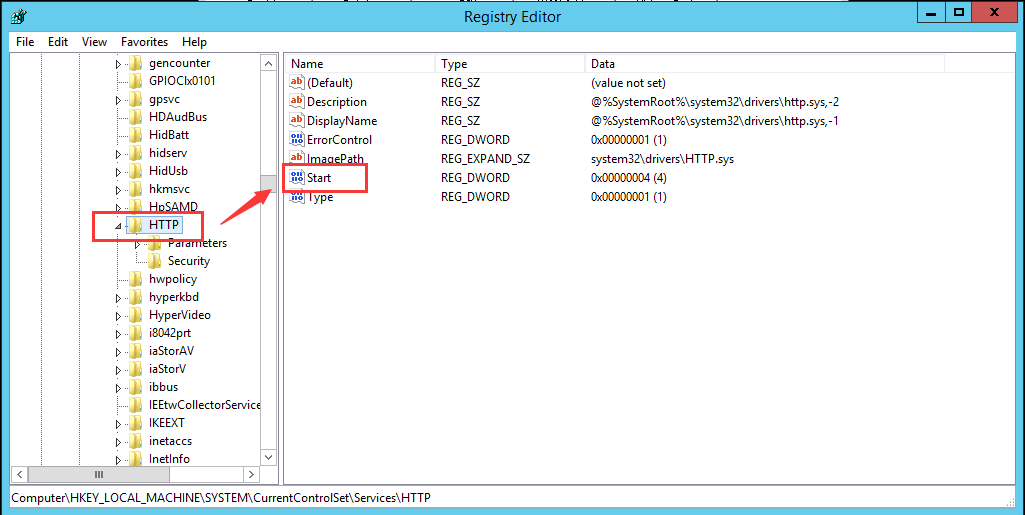The image size is (1025, 515).
Task: Select the HpSAMD key
Action: tap(173, 207)
